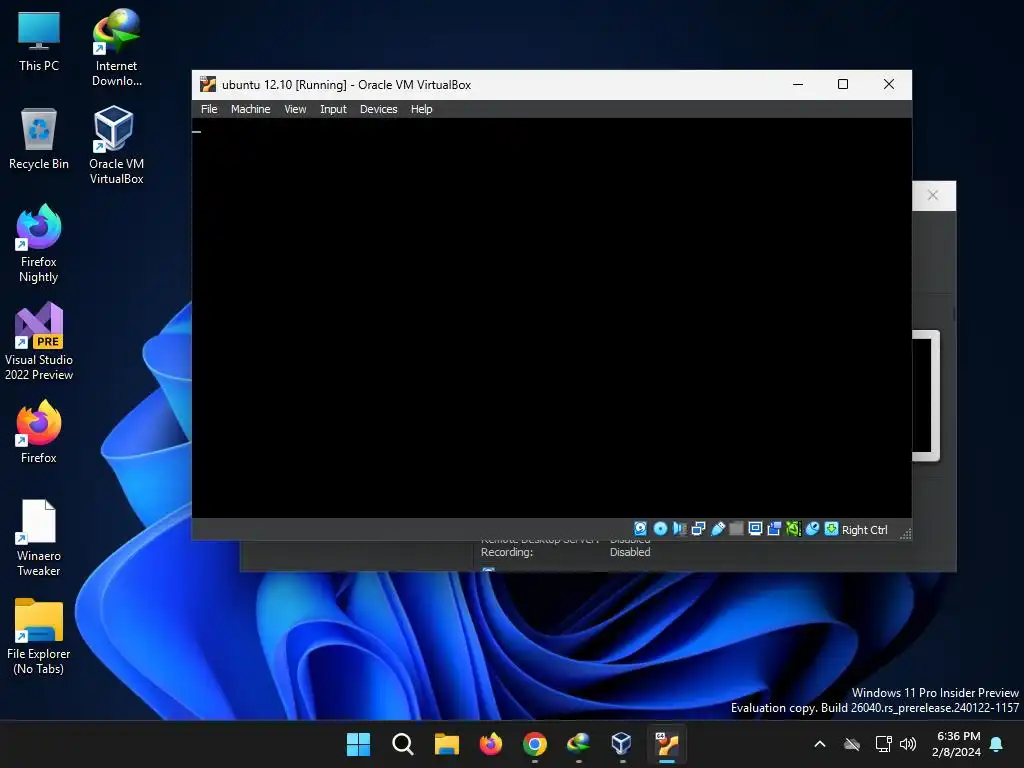This screenshot has width=1024, height=768.
Task: Open File Explorer from the taskbar
Action: 447,744
